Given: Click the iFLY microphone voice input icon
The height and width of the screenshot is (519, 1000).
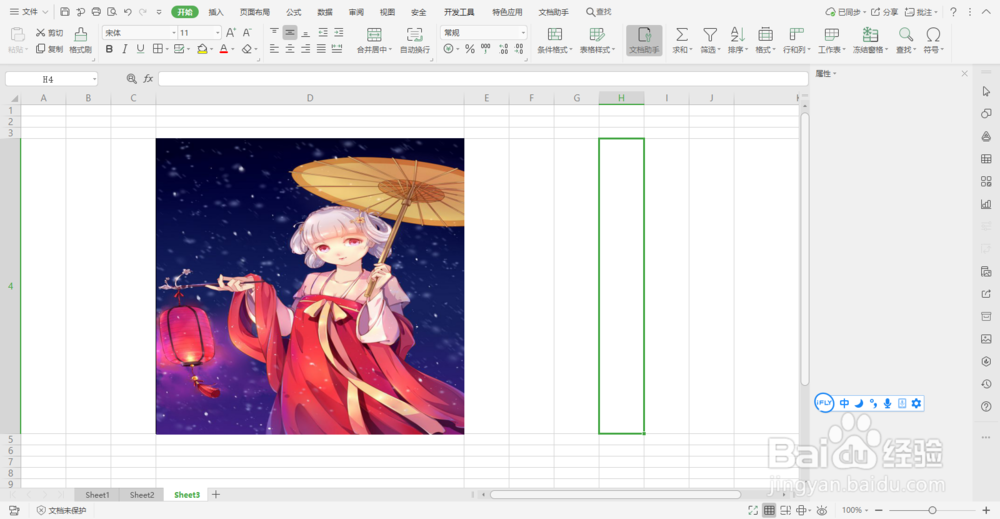Looking at the screenshot, I should coord(887,403).
